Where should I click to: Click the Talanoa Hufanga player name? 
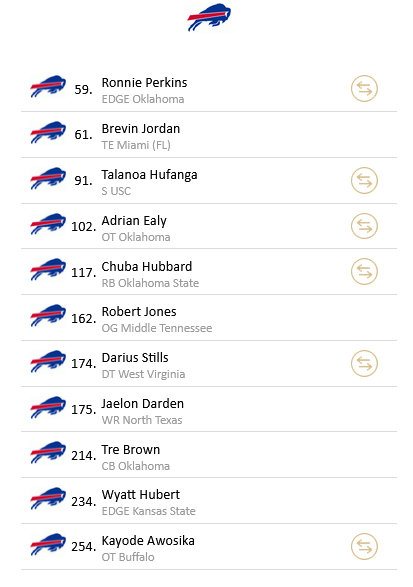(149, 175)
